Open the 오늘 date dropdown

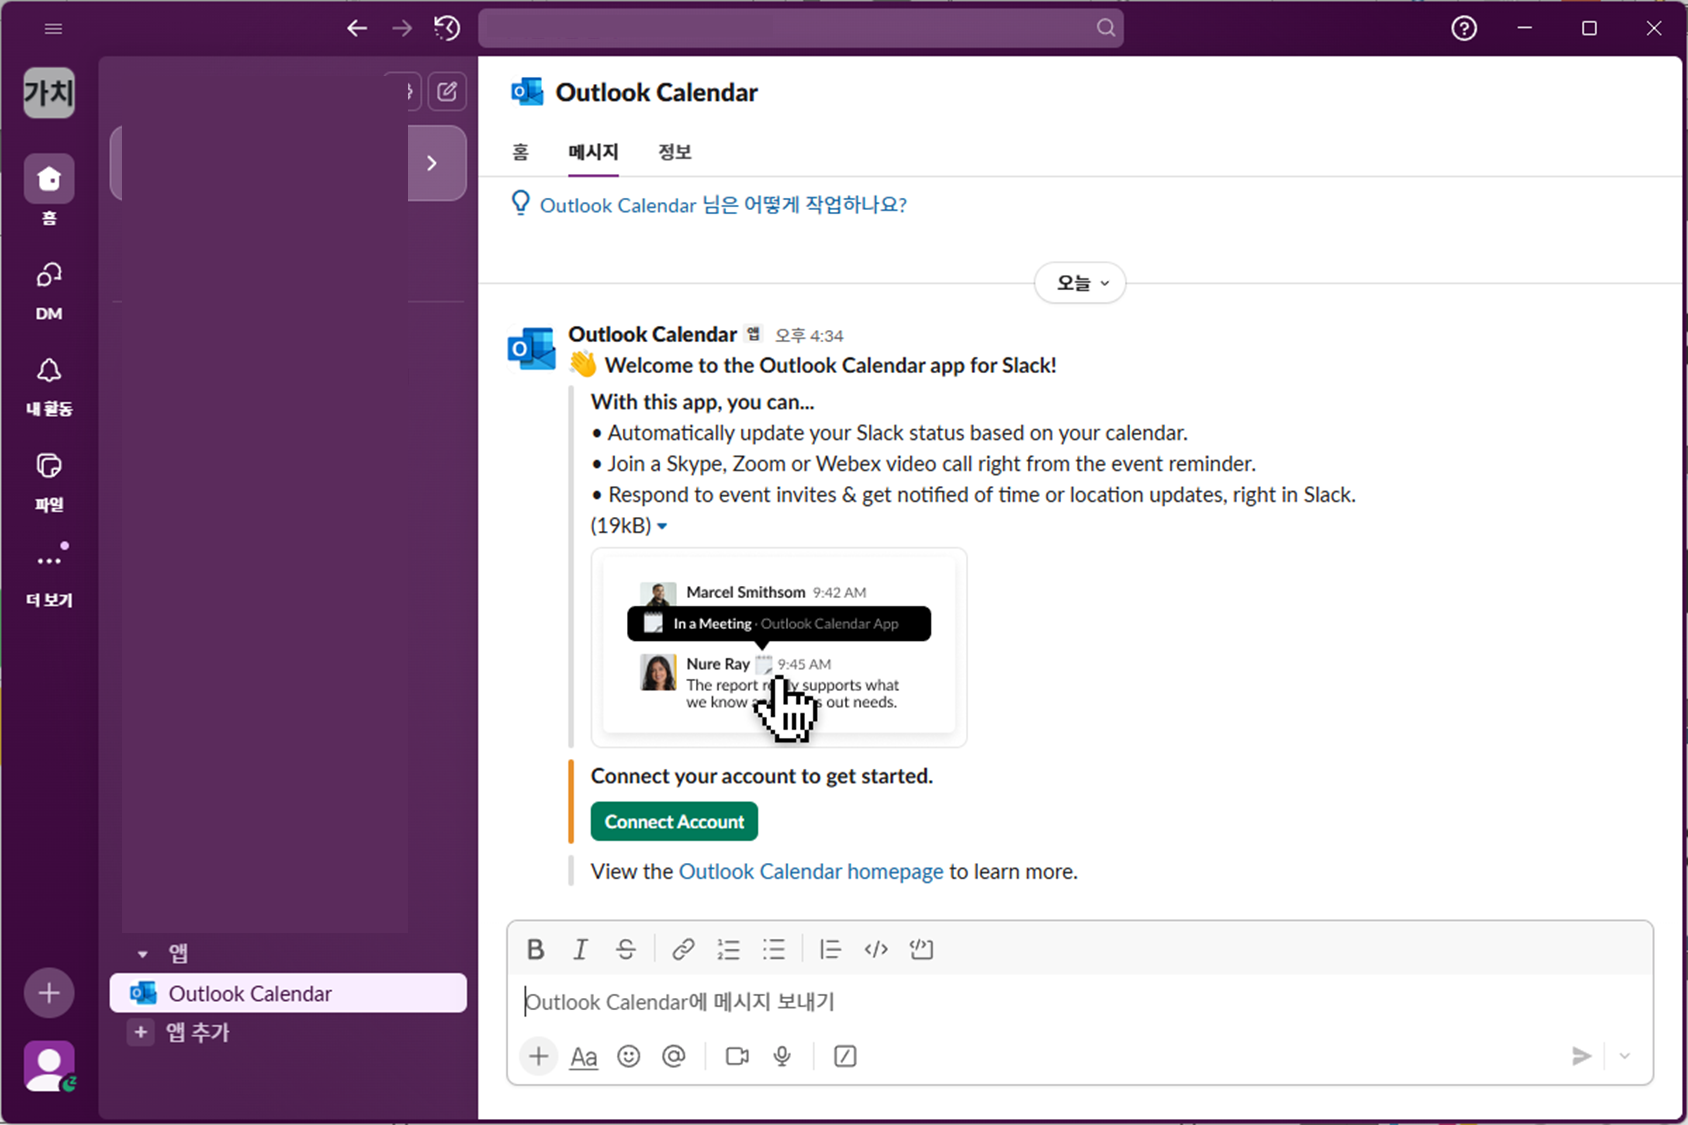click(1080, 283)
